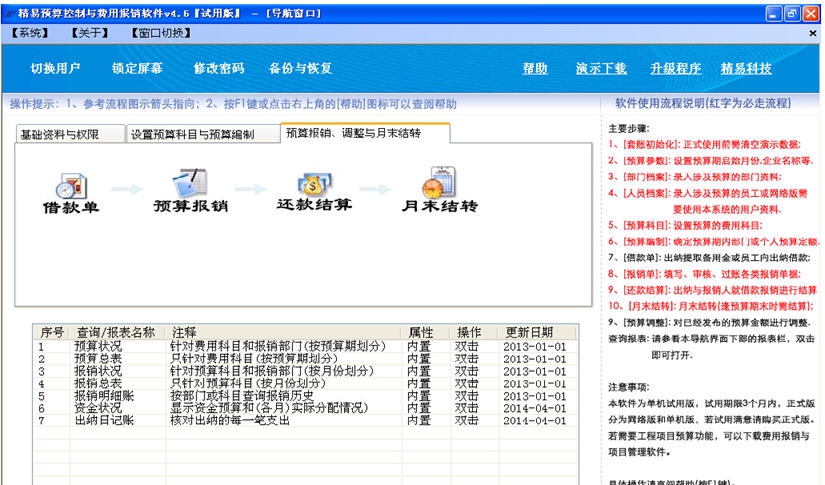825x485 pixels.
Task: Open the 还款结算 repayment settlement icon
Action: click(x=314, y=191)
